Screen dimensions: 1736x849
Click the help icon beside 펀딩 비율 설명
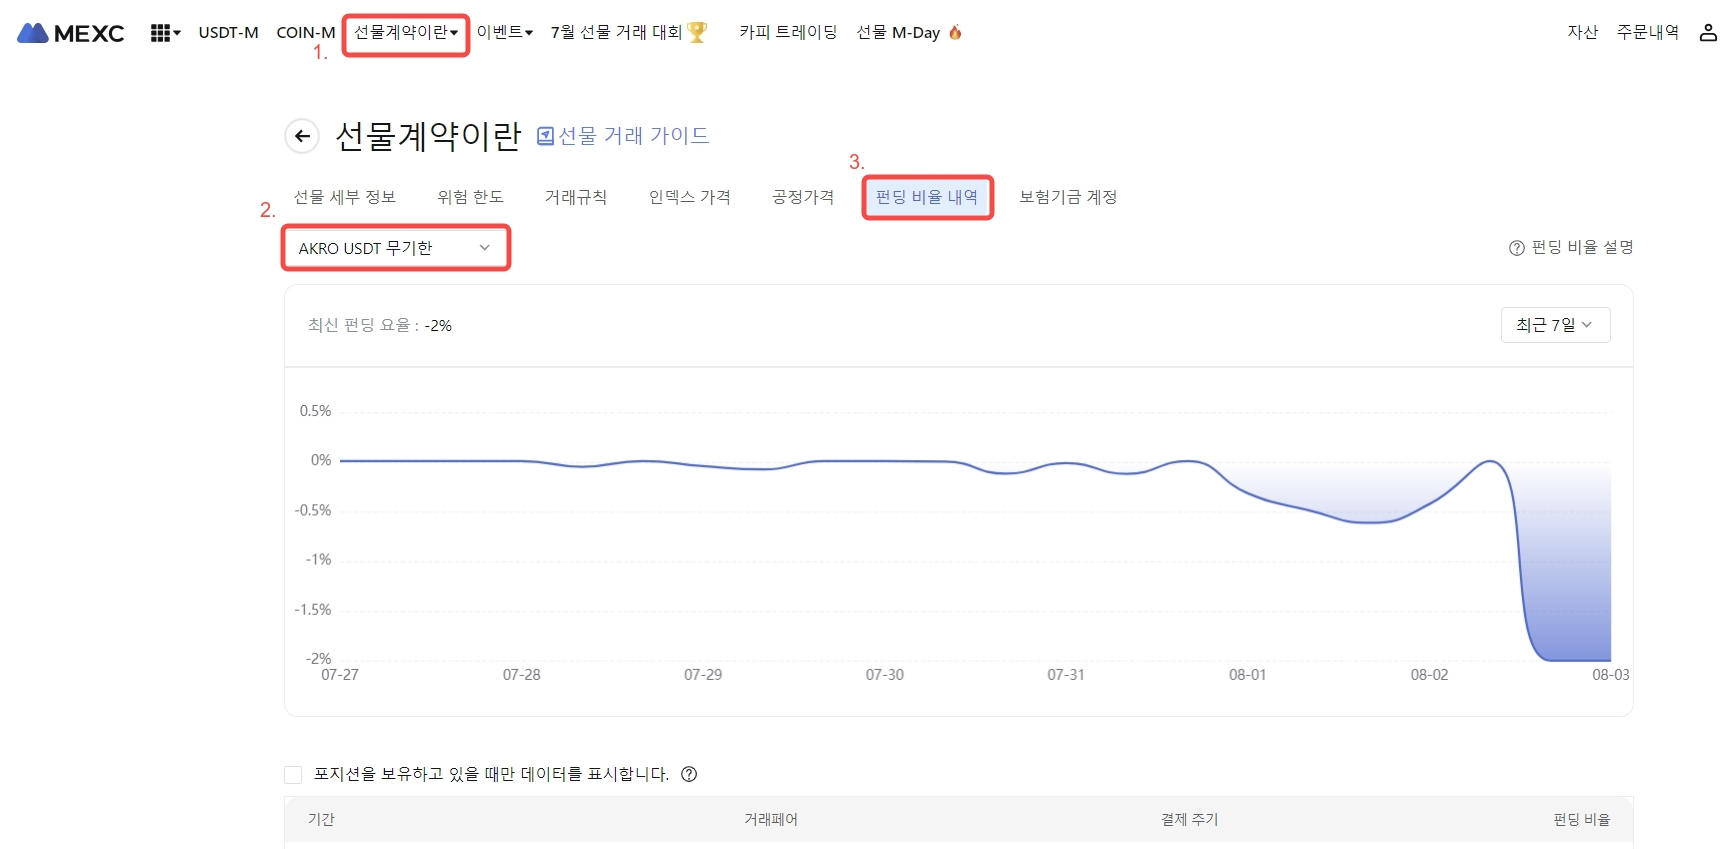click(1516, 248)
